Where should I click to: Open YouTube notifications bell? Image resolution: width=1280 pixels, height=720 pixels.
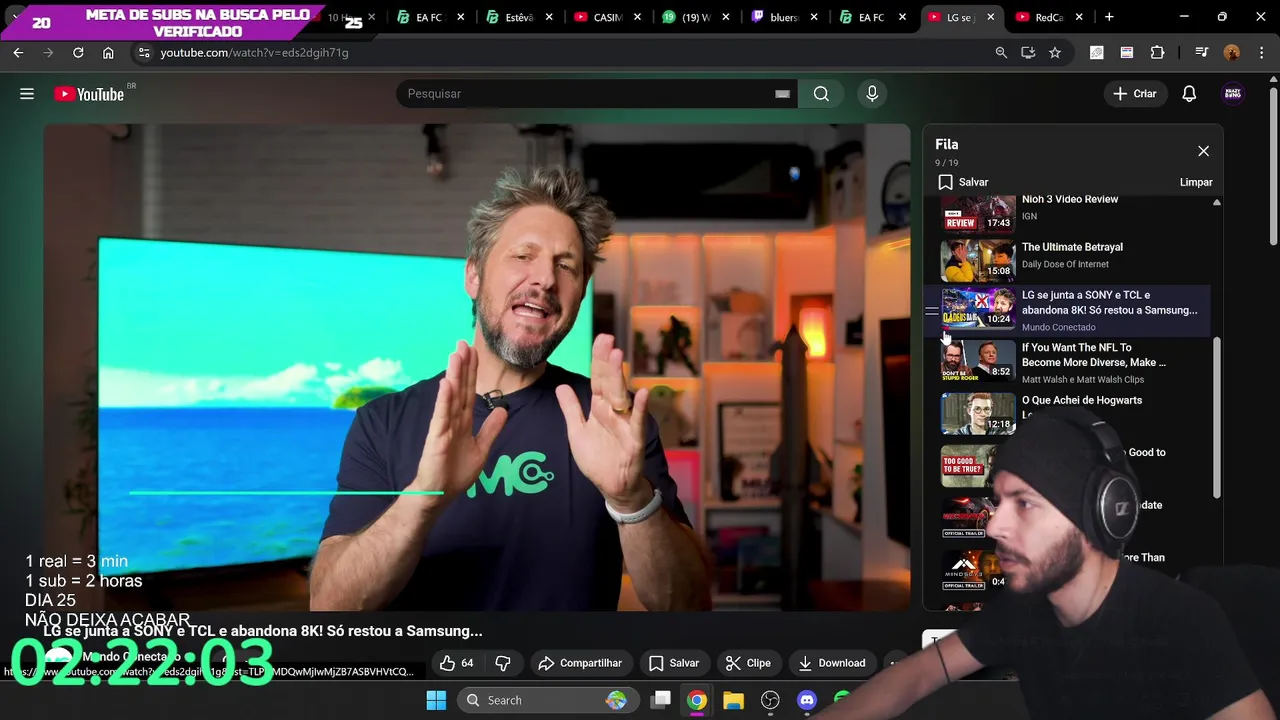tap(1189, 94)
